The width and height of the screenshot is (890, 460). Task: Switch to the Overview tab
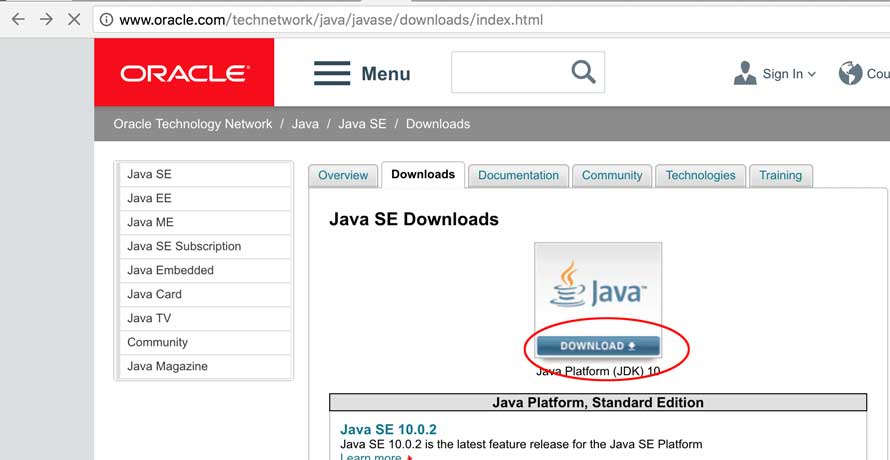click(343, 175)
